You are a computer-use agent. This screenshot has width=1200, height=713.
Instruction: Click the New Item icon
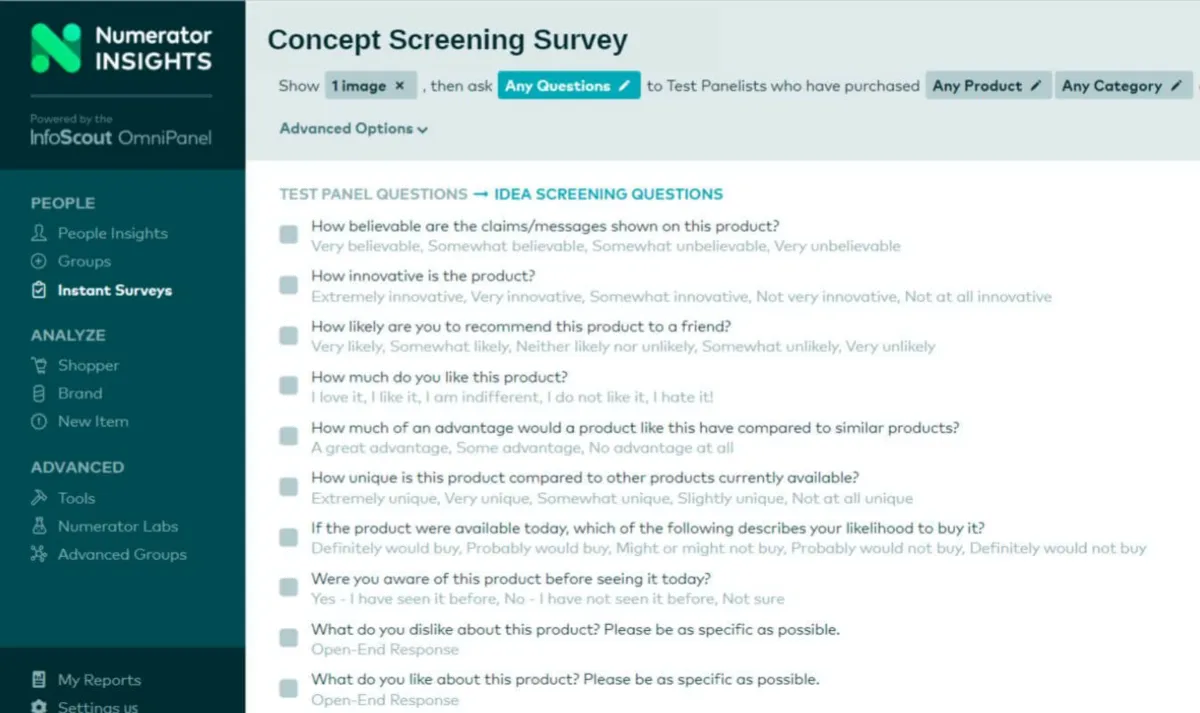point(39,421)
